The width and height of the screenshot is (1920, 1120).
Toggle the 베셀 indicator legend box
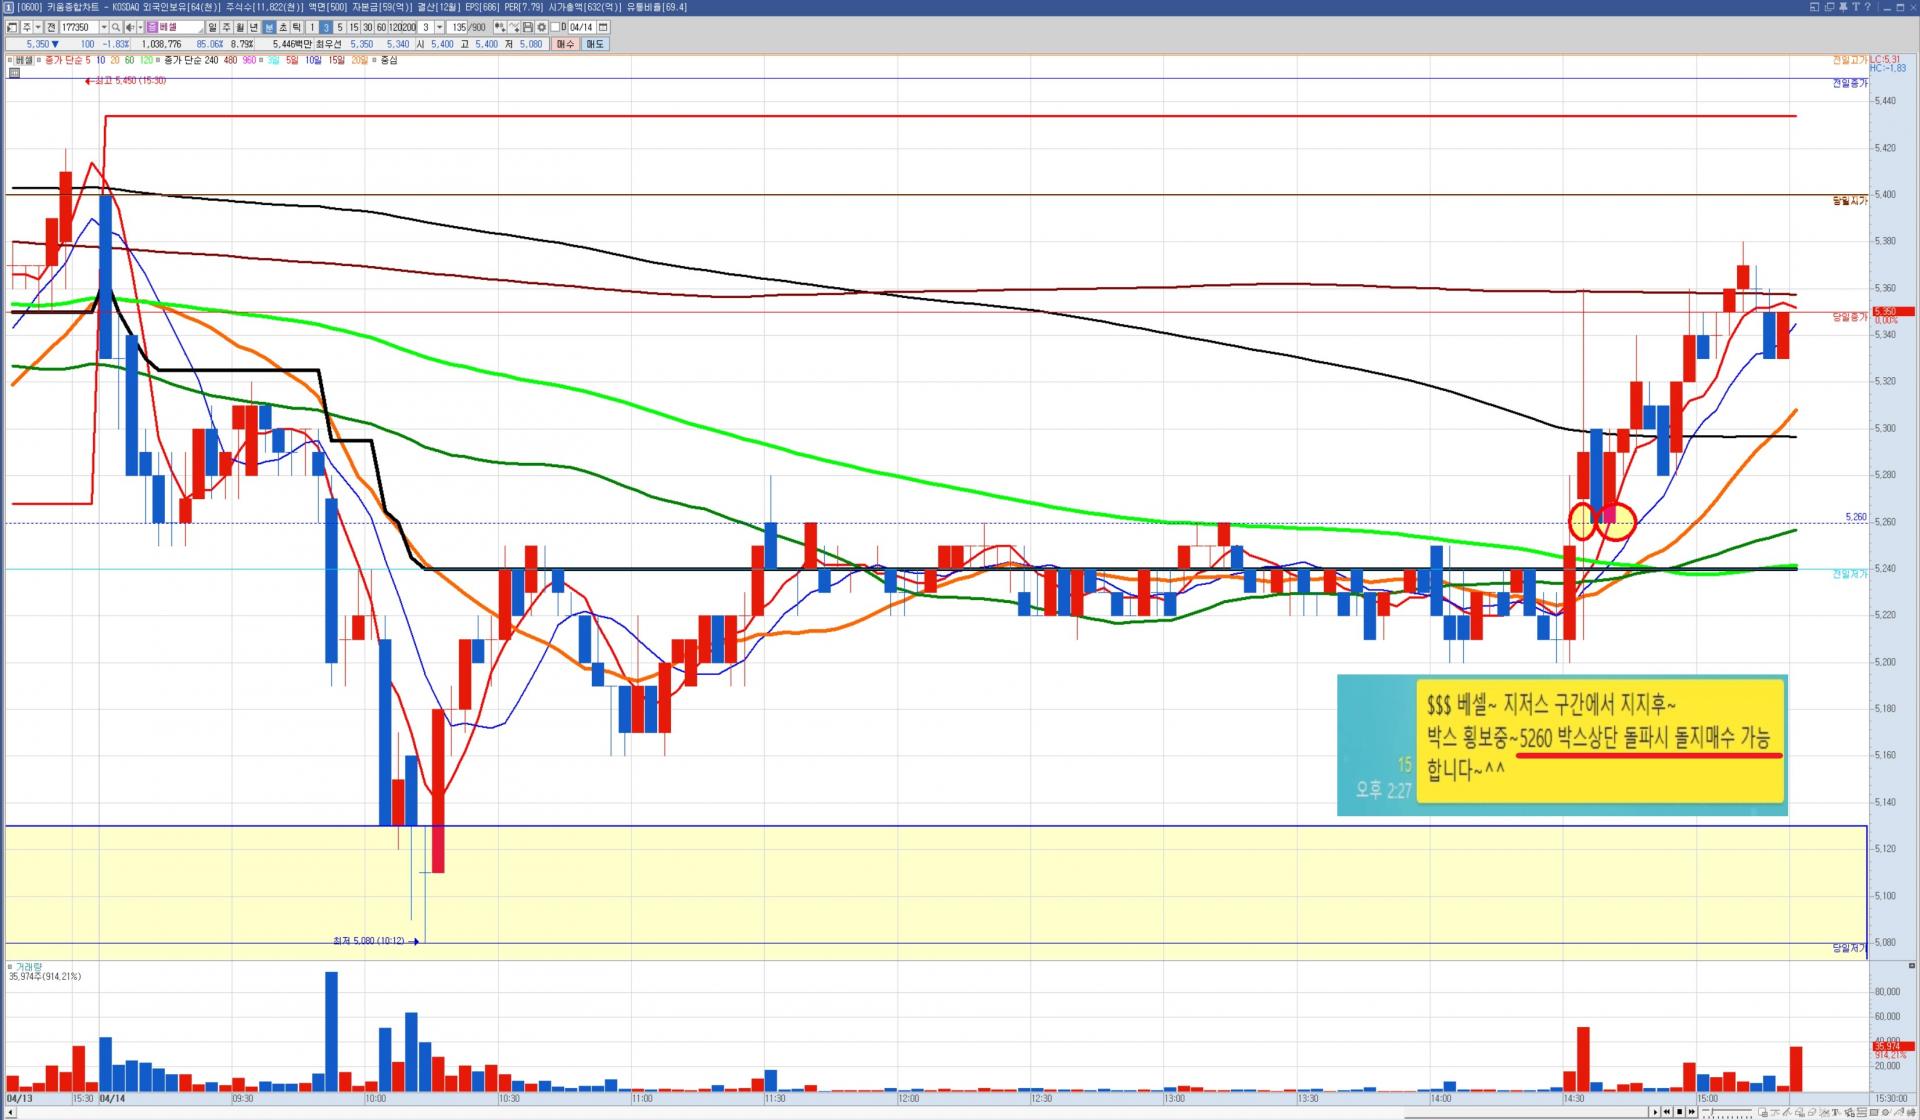tap(11, 60)
